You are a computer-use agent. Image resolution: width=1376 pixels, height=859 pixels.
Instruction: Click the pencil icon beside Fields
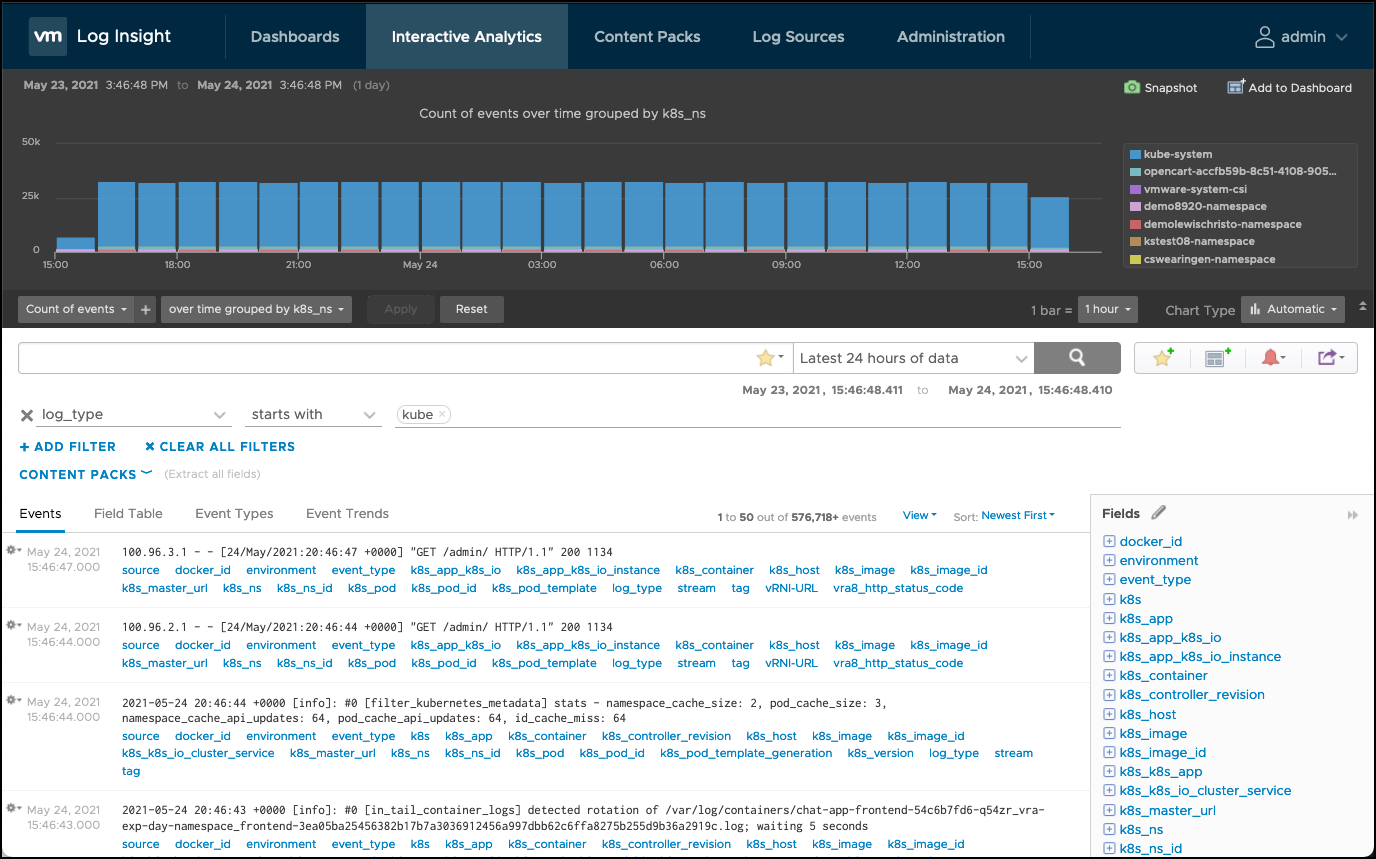pyautogui.click(x=1159, y=513)
